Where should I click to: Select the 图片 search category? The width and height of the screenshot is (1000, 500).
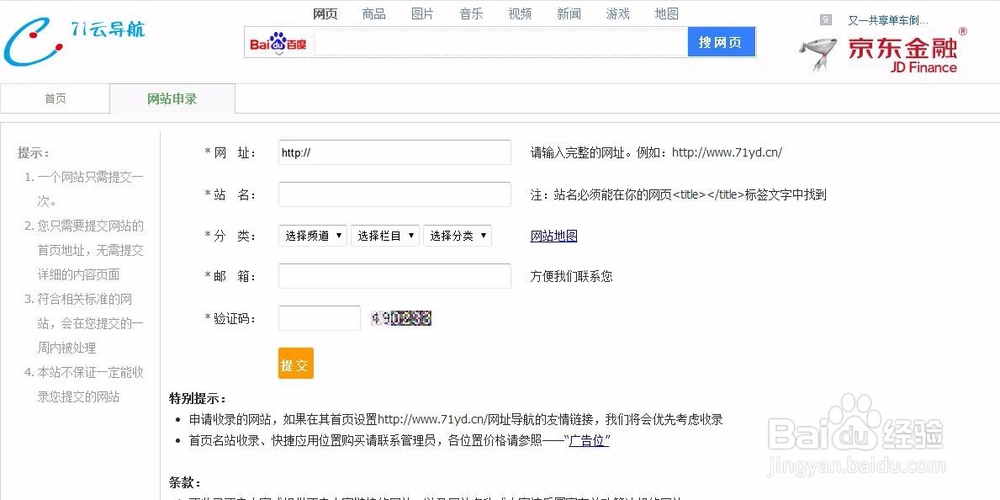coord(422,13)
